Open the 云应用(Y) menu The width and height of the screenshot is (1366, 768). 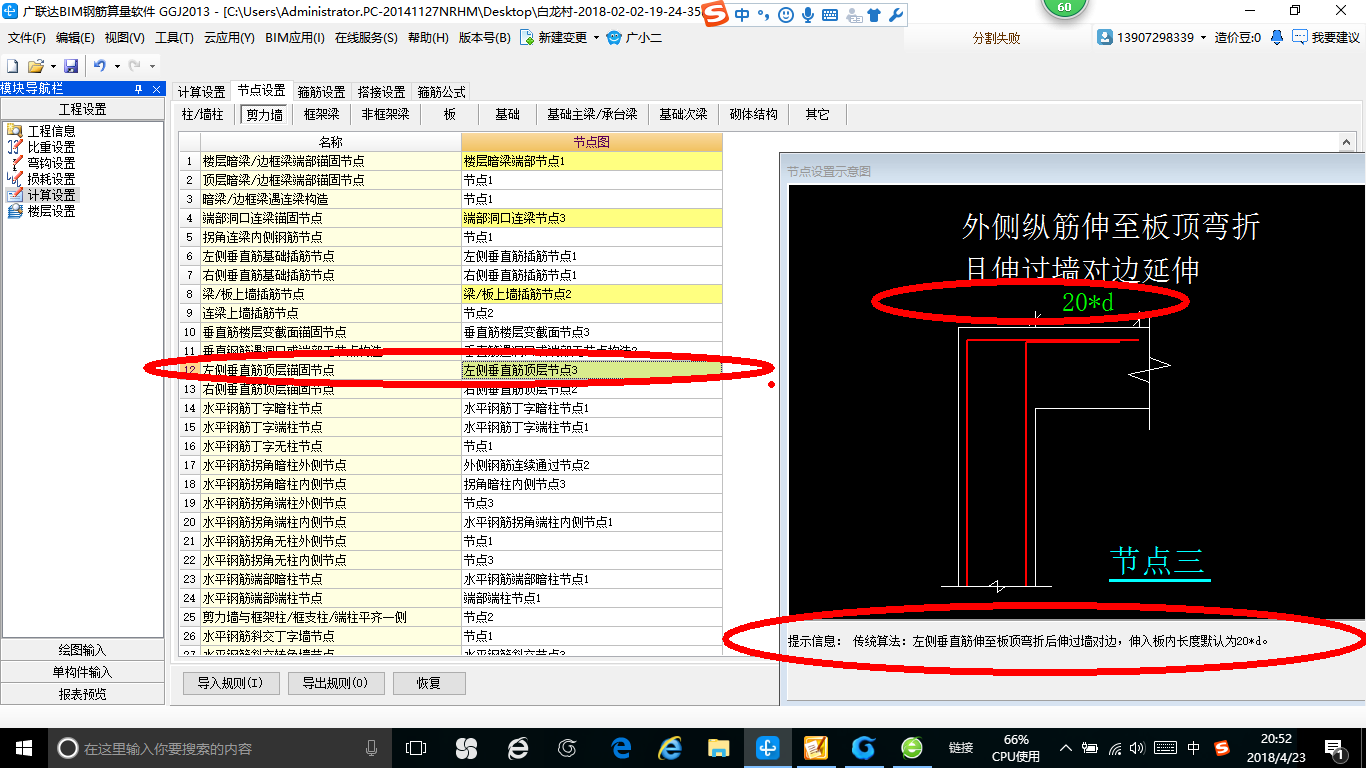229,38
